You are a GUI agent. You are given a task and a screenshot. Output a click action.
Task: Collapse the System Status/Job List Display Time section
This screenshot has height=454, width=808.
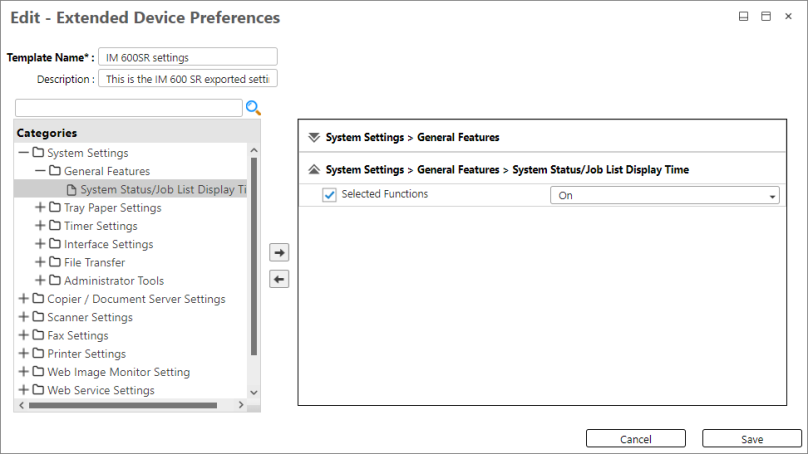(x=314, y=170)
